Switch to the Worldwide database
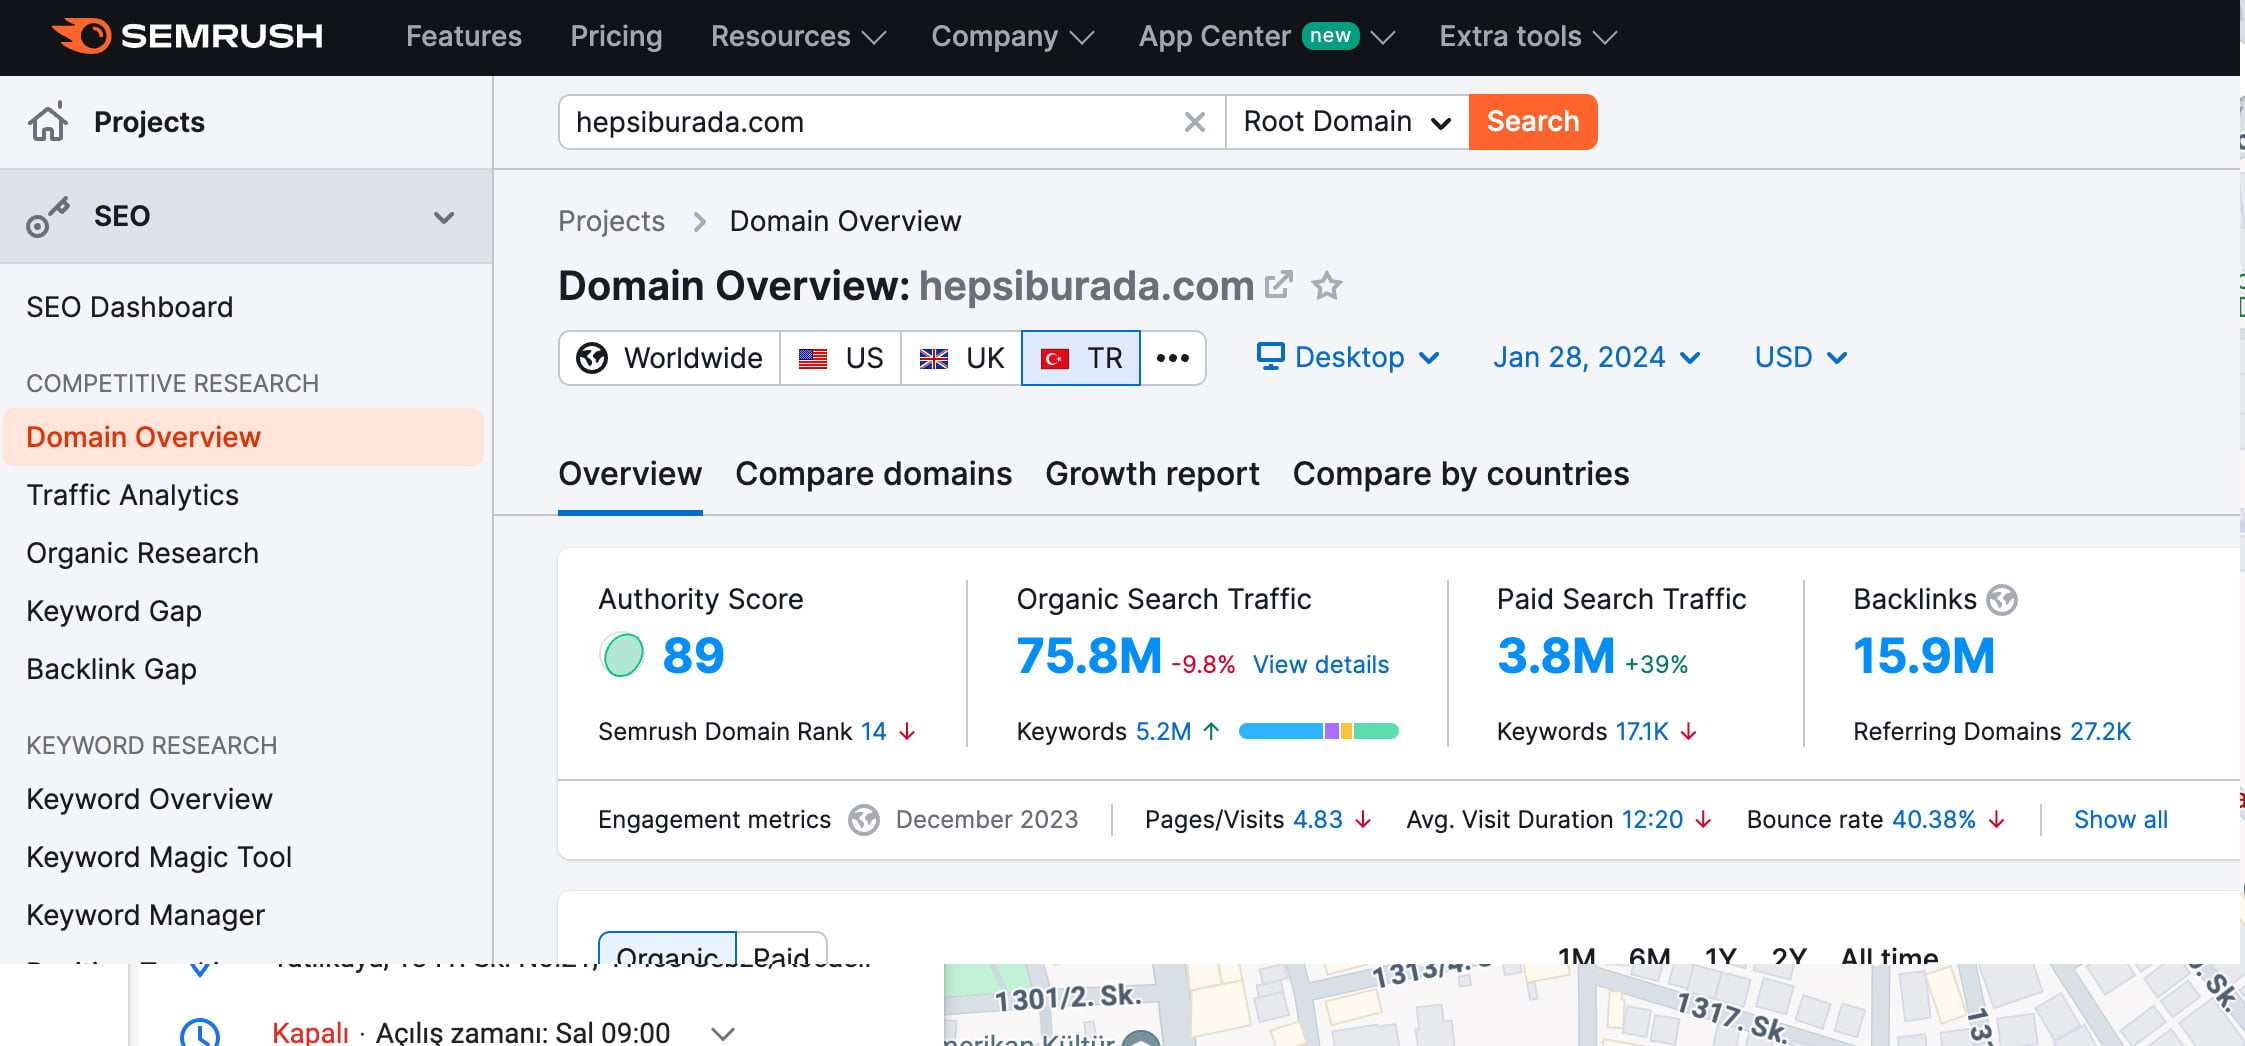The image size is (2245, 1046). 670,358
